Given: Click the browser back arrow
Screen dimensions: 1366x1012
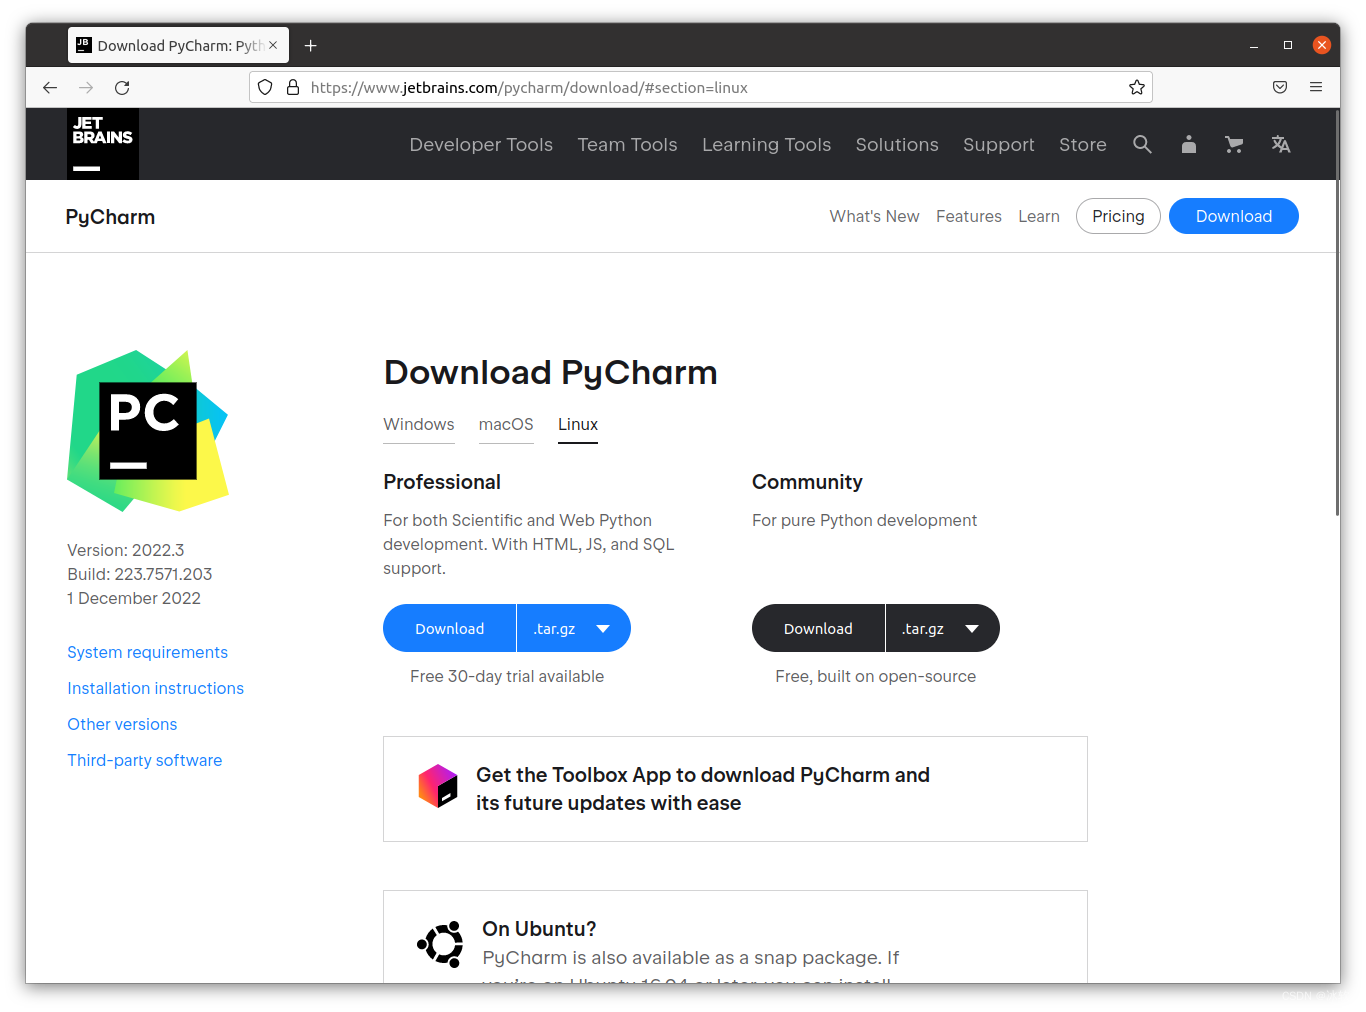Looking at the screenshot, I should [x=50, y=88].
